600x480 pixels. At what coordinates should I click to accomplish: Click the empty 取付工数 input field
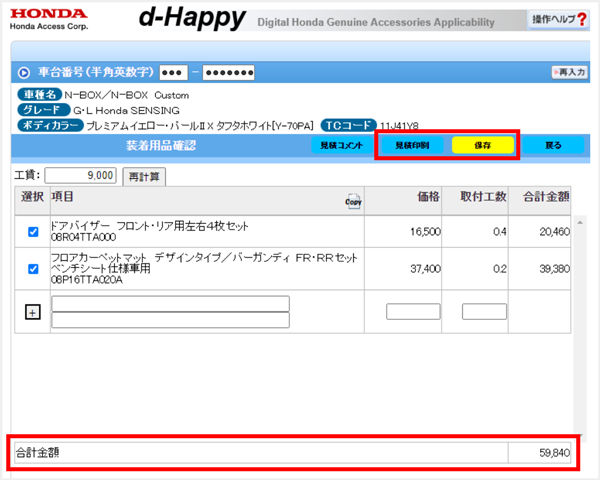click(x=484, y=312)
